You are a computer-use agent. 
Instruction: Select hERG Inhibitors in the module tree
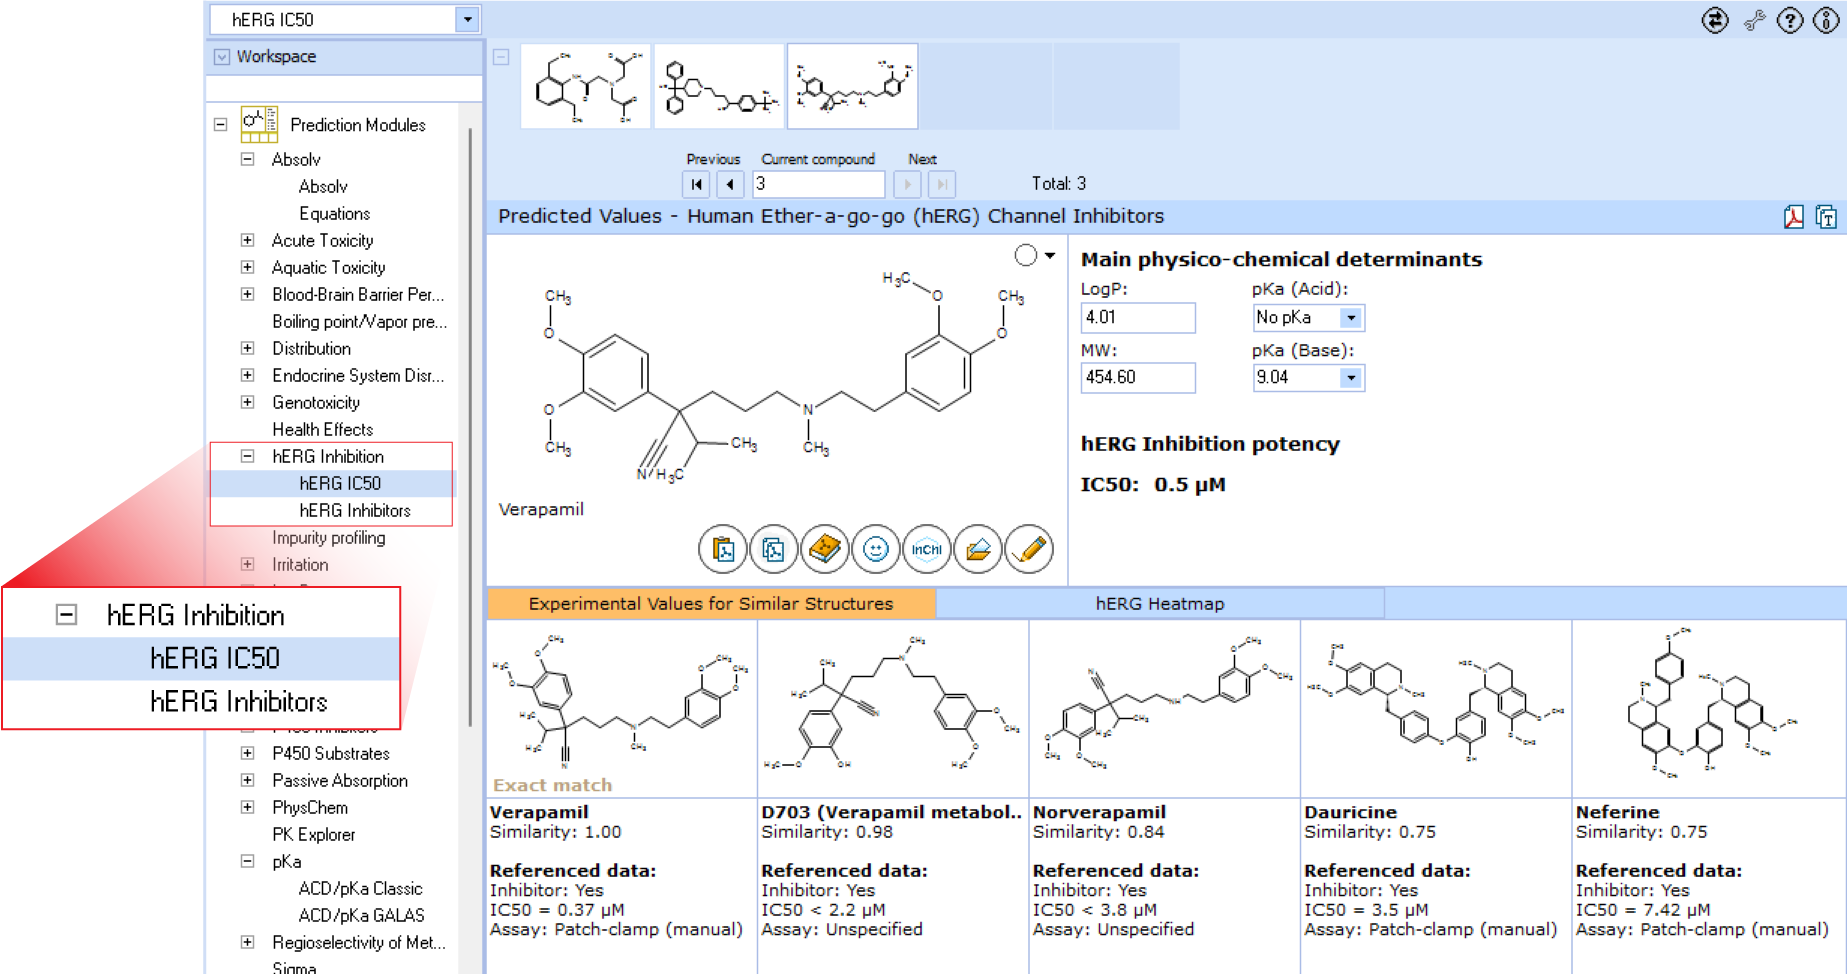pyautogui.click(x=354, y=510)
